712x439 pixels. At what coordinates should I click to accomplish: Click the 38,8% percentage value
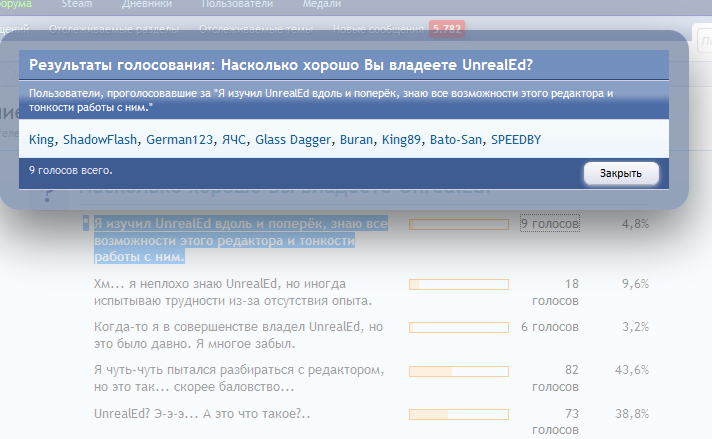click(x=632, y=414)
